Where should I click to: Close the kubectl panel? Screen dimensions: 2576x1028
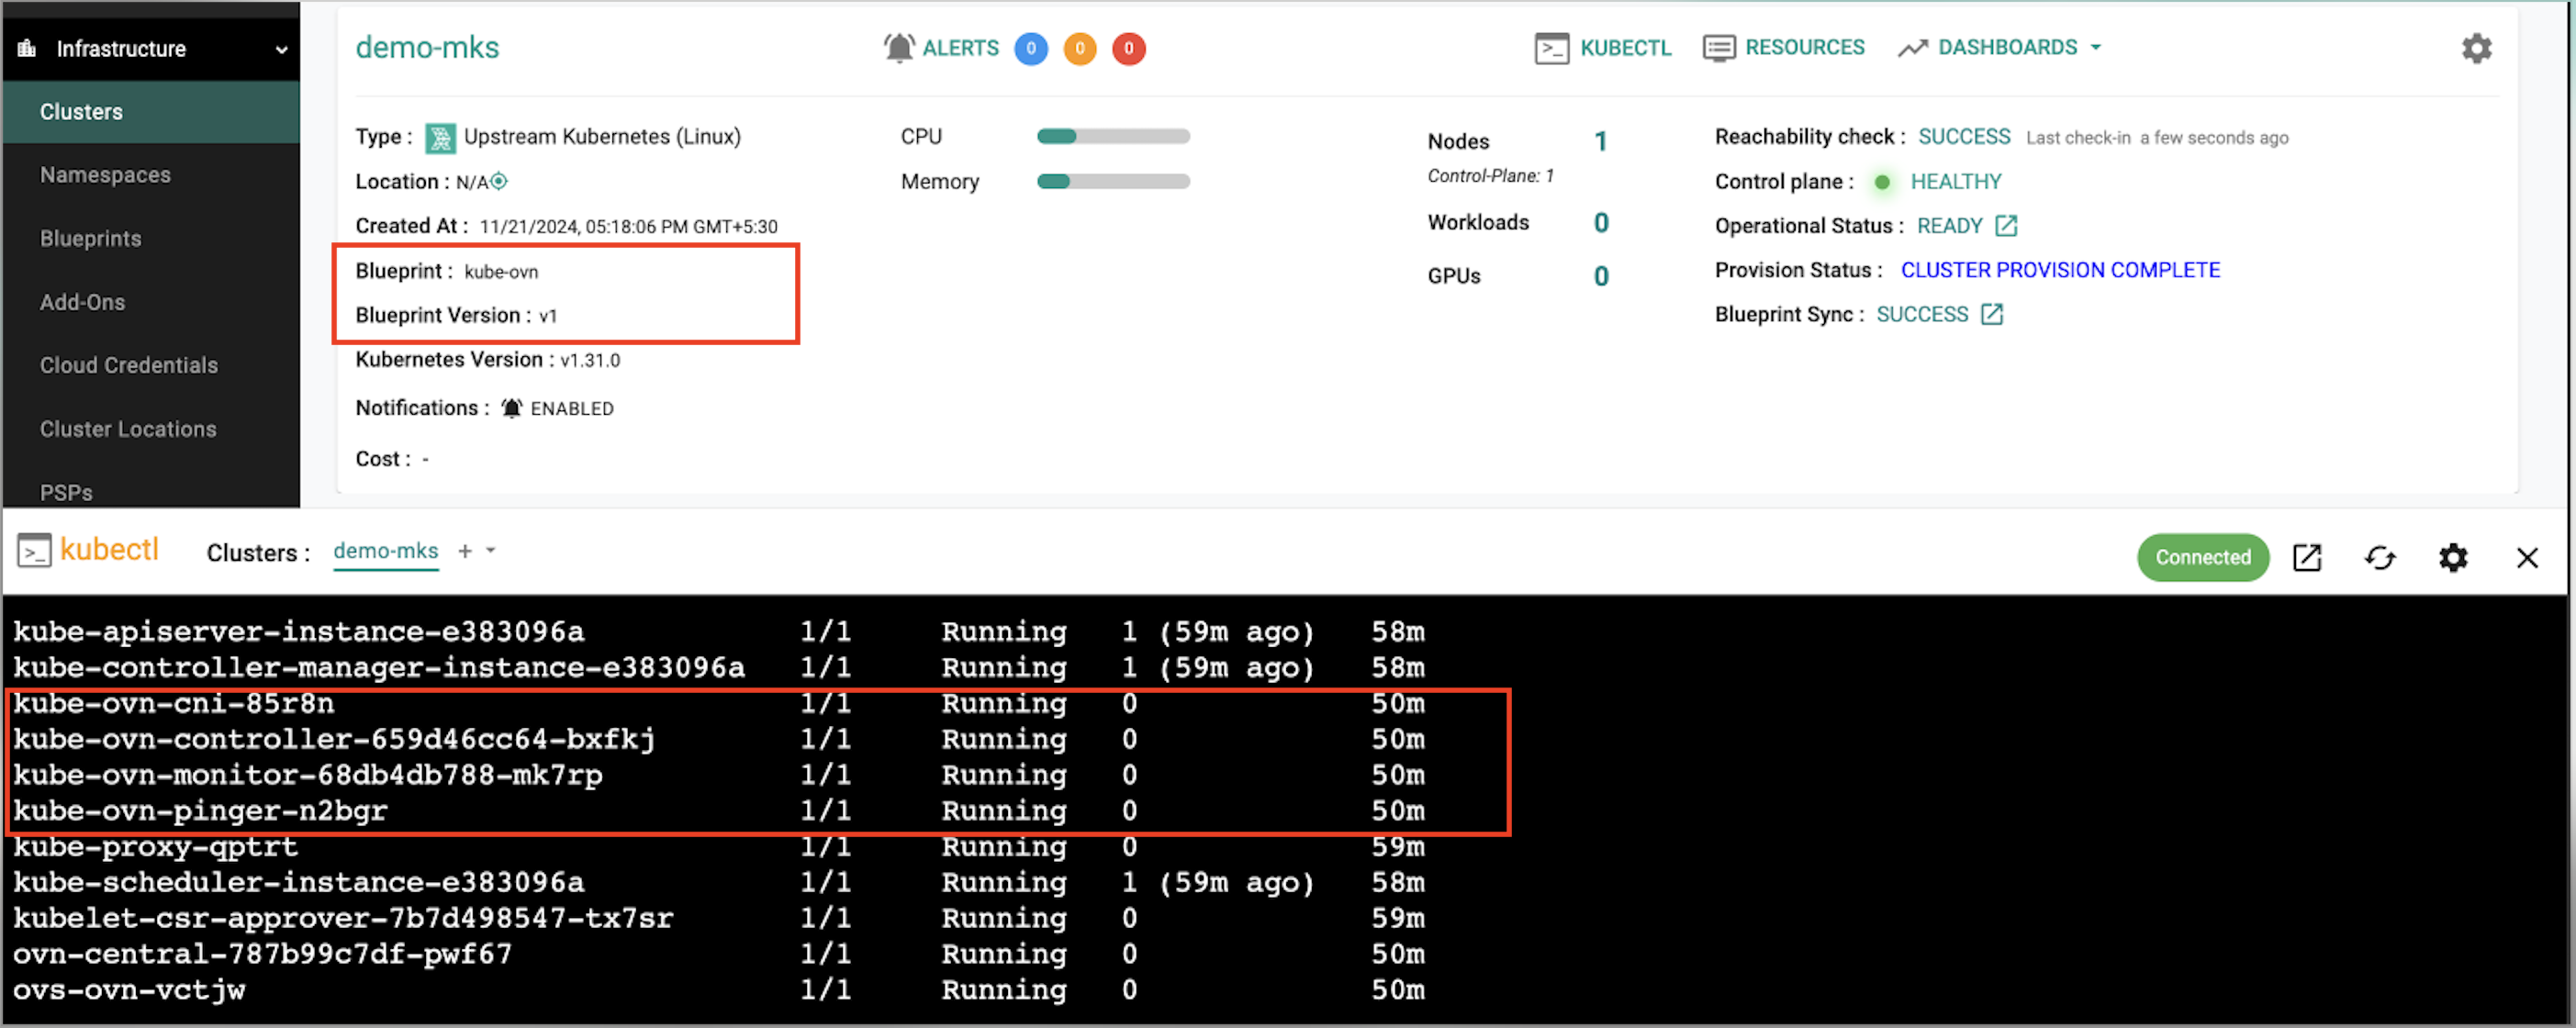pyautogui.click(x=2526, y=557)
